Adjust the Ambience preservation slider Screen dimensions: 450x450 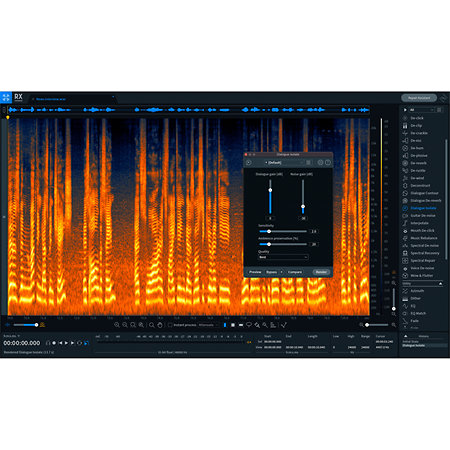point(283,244)
